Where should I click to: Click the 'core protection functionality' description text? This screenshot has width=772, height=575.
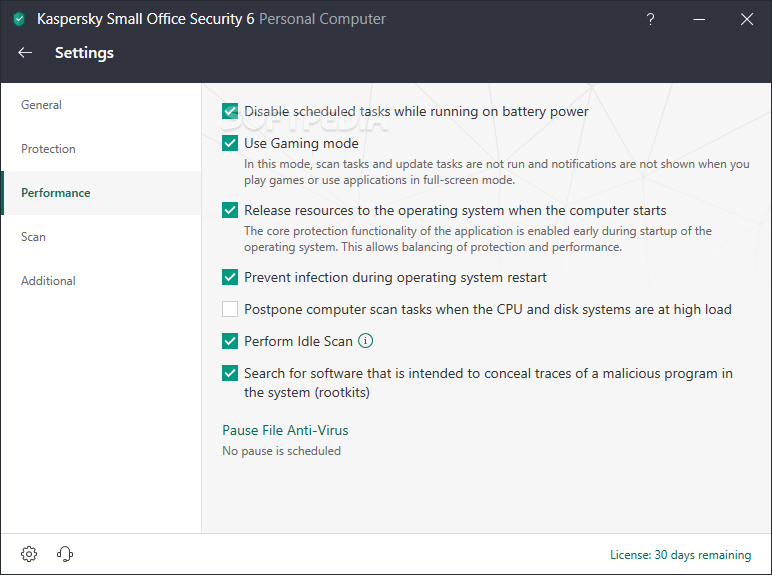click(478, 239)
